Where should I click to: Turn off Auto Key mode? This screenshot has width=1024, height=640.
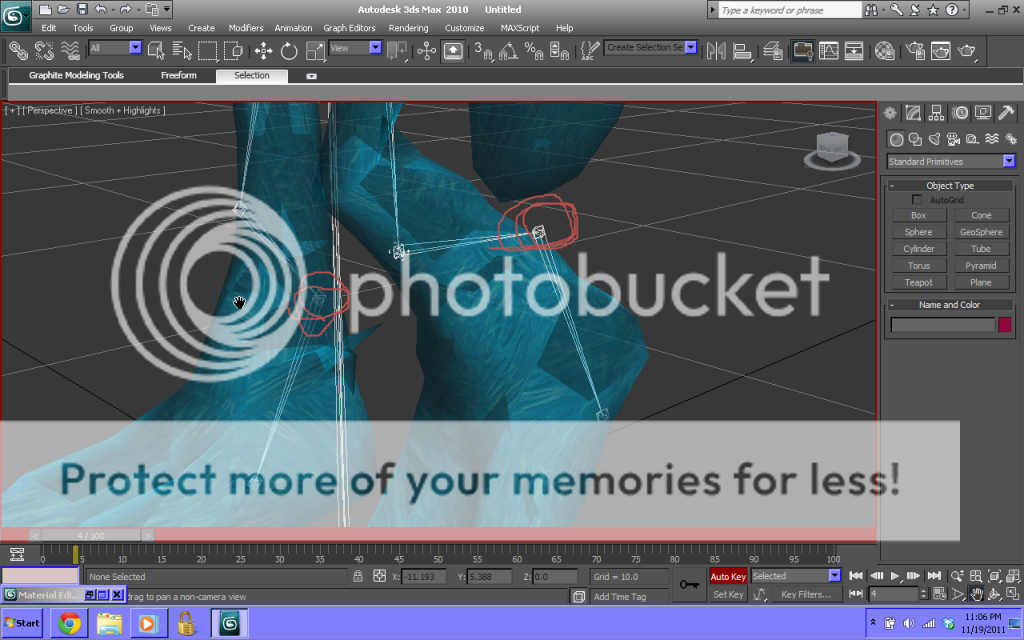pyautogui.click(x=728, y=577)
